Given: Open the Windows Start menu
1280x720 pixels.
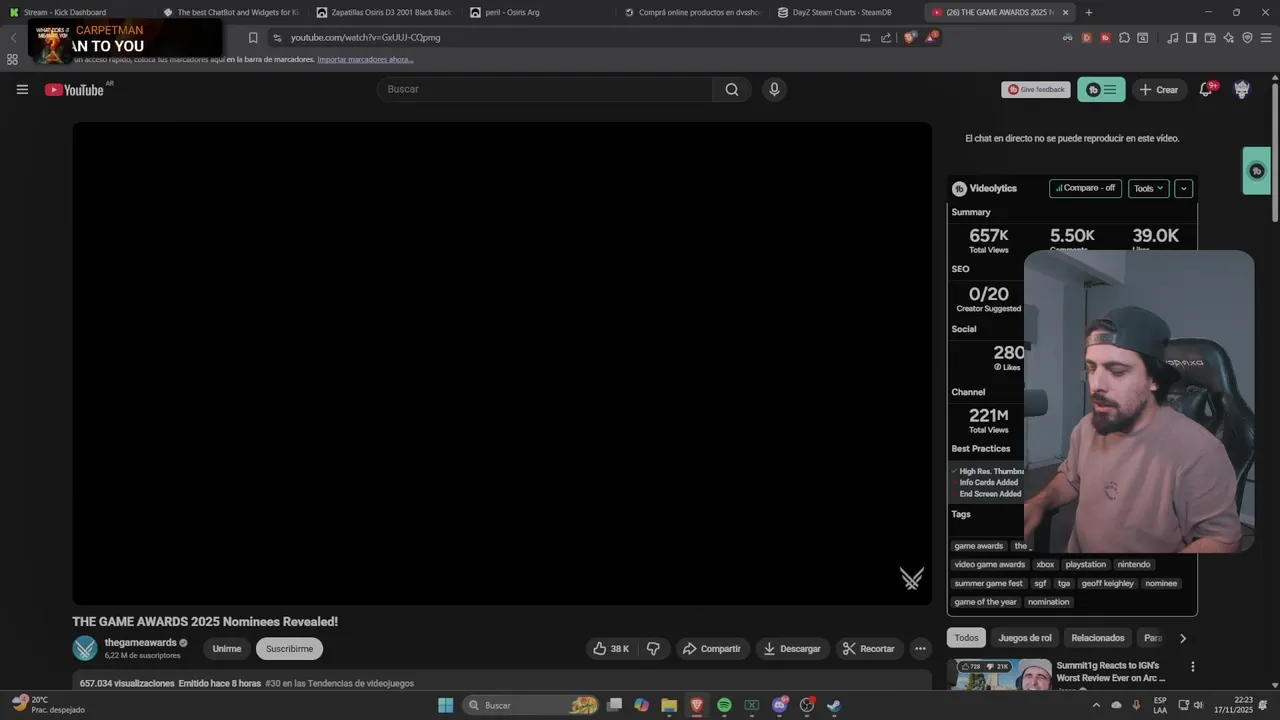Looking at the screenshot, I should tap(446, 705).
